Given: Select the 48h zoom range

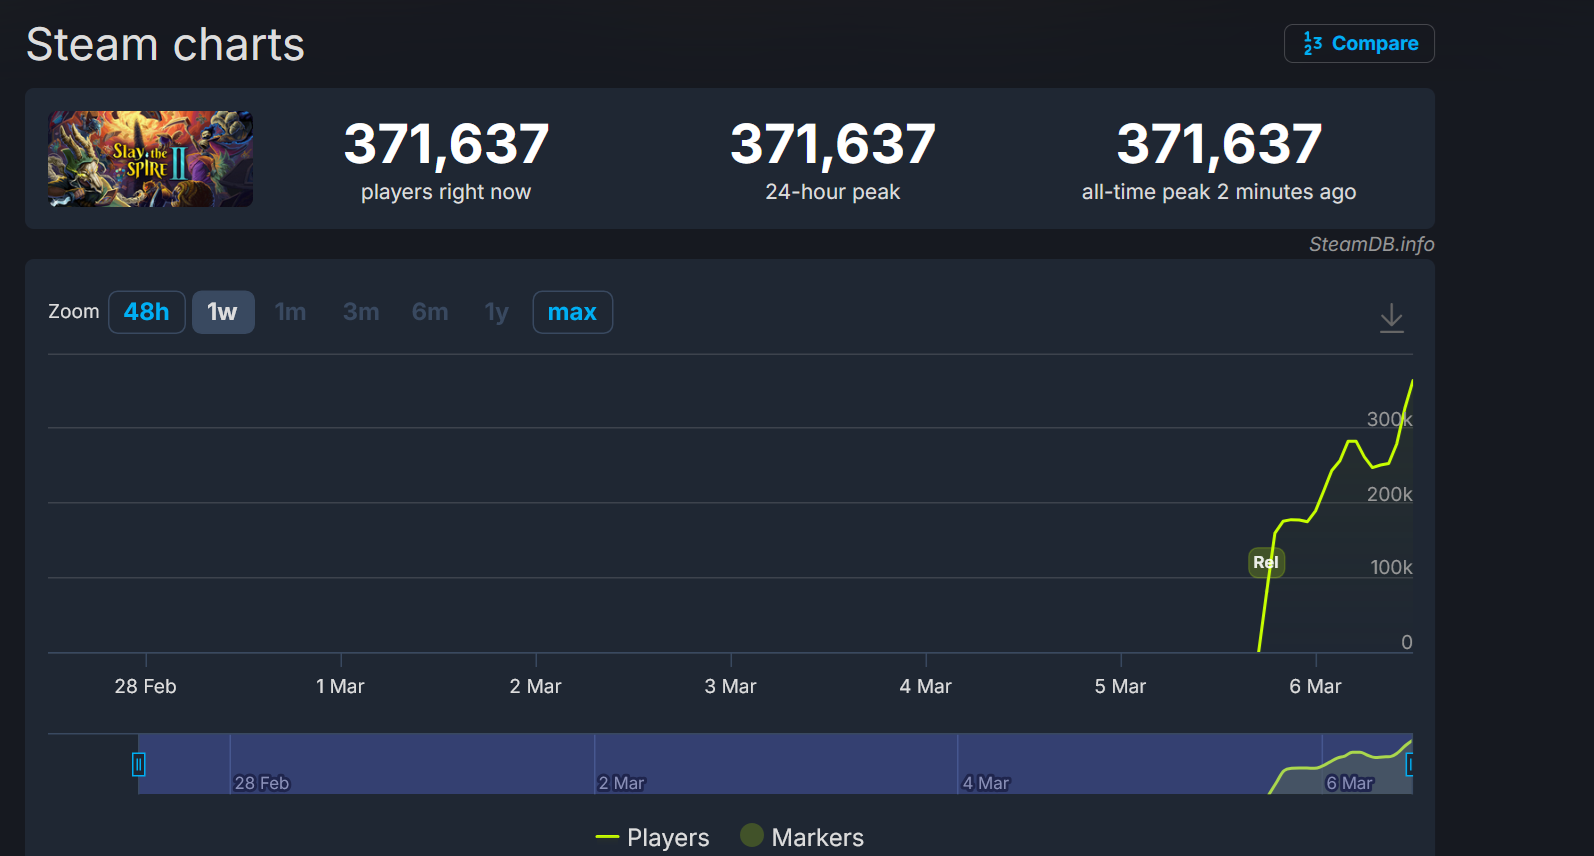Looking at the screenshot, I should tap(146, 312).
